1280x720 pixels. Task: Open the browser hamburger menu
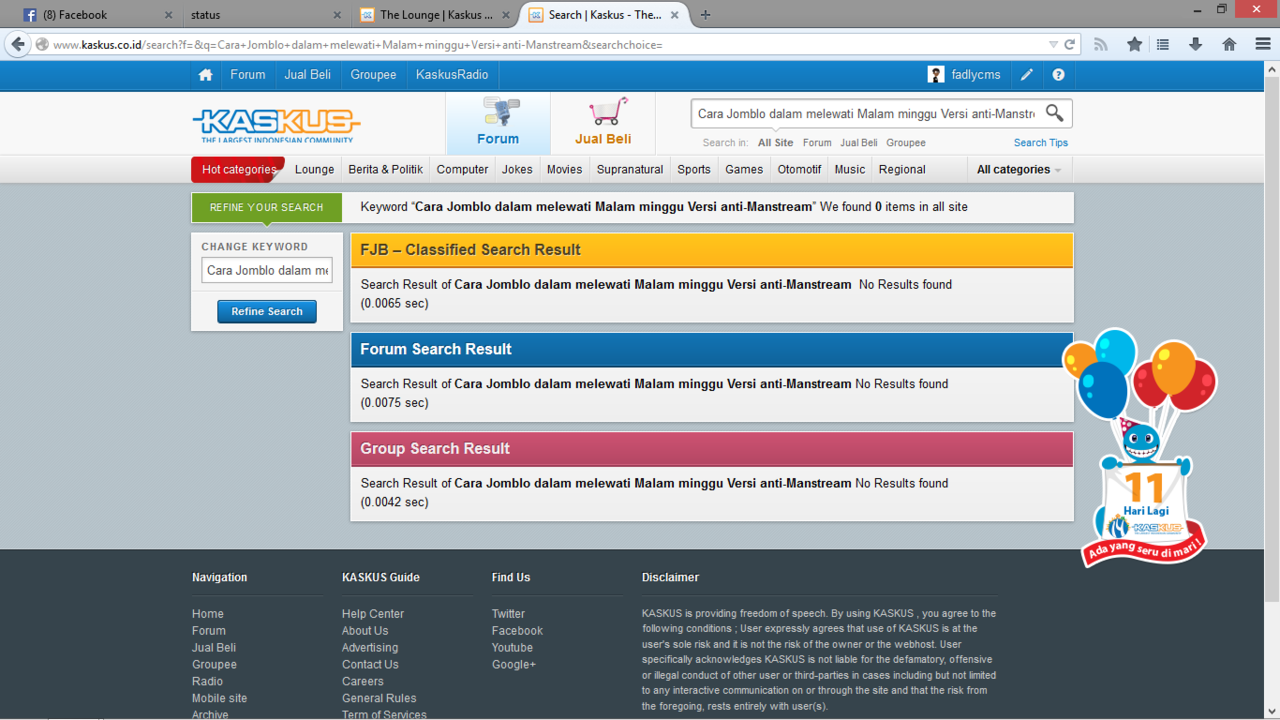click(1263, 44)
